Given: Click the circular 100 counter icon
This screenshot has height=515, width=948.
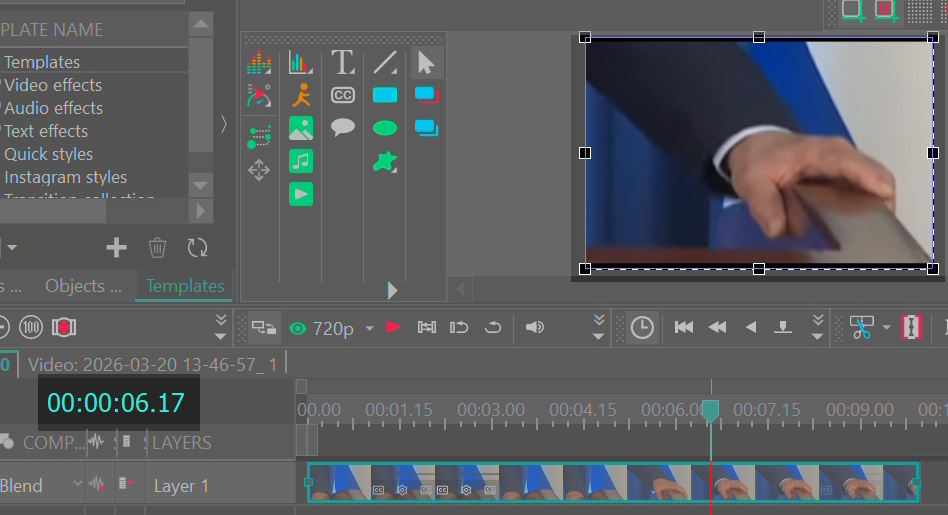Looking at the screenshot, I should tap(31, 328).
